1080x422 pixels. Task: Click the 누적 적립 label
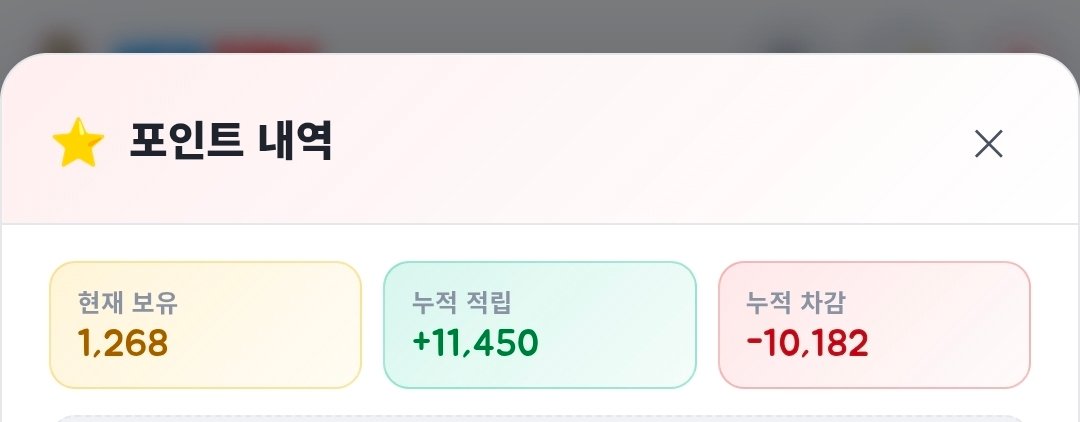tap(461, 302)
